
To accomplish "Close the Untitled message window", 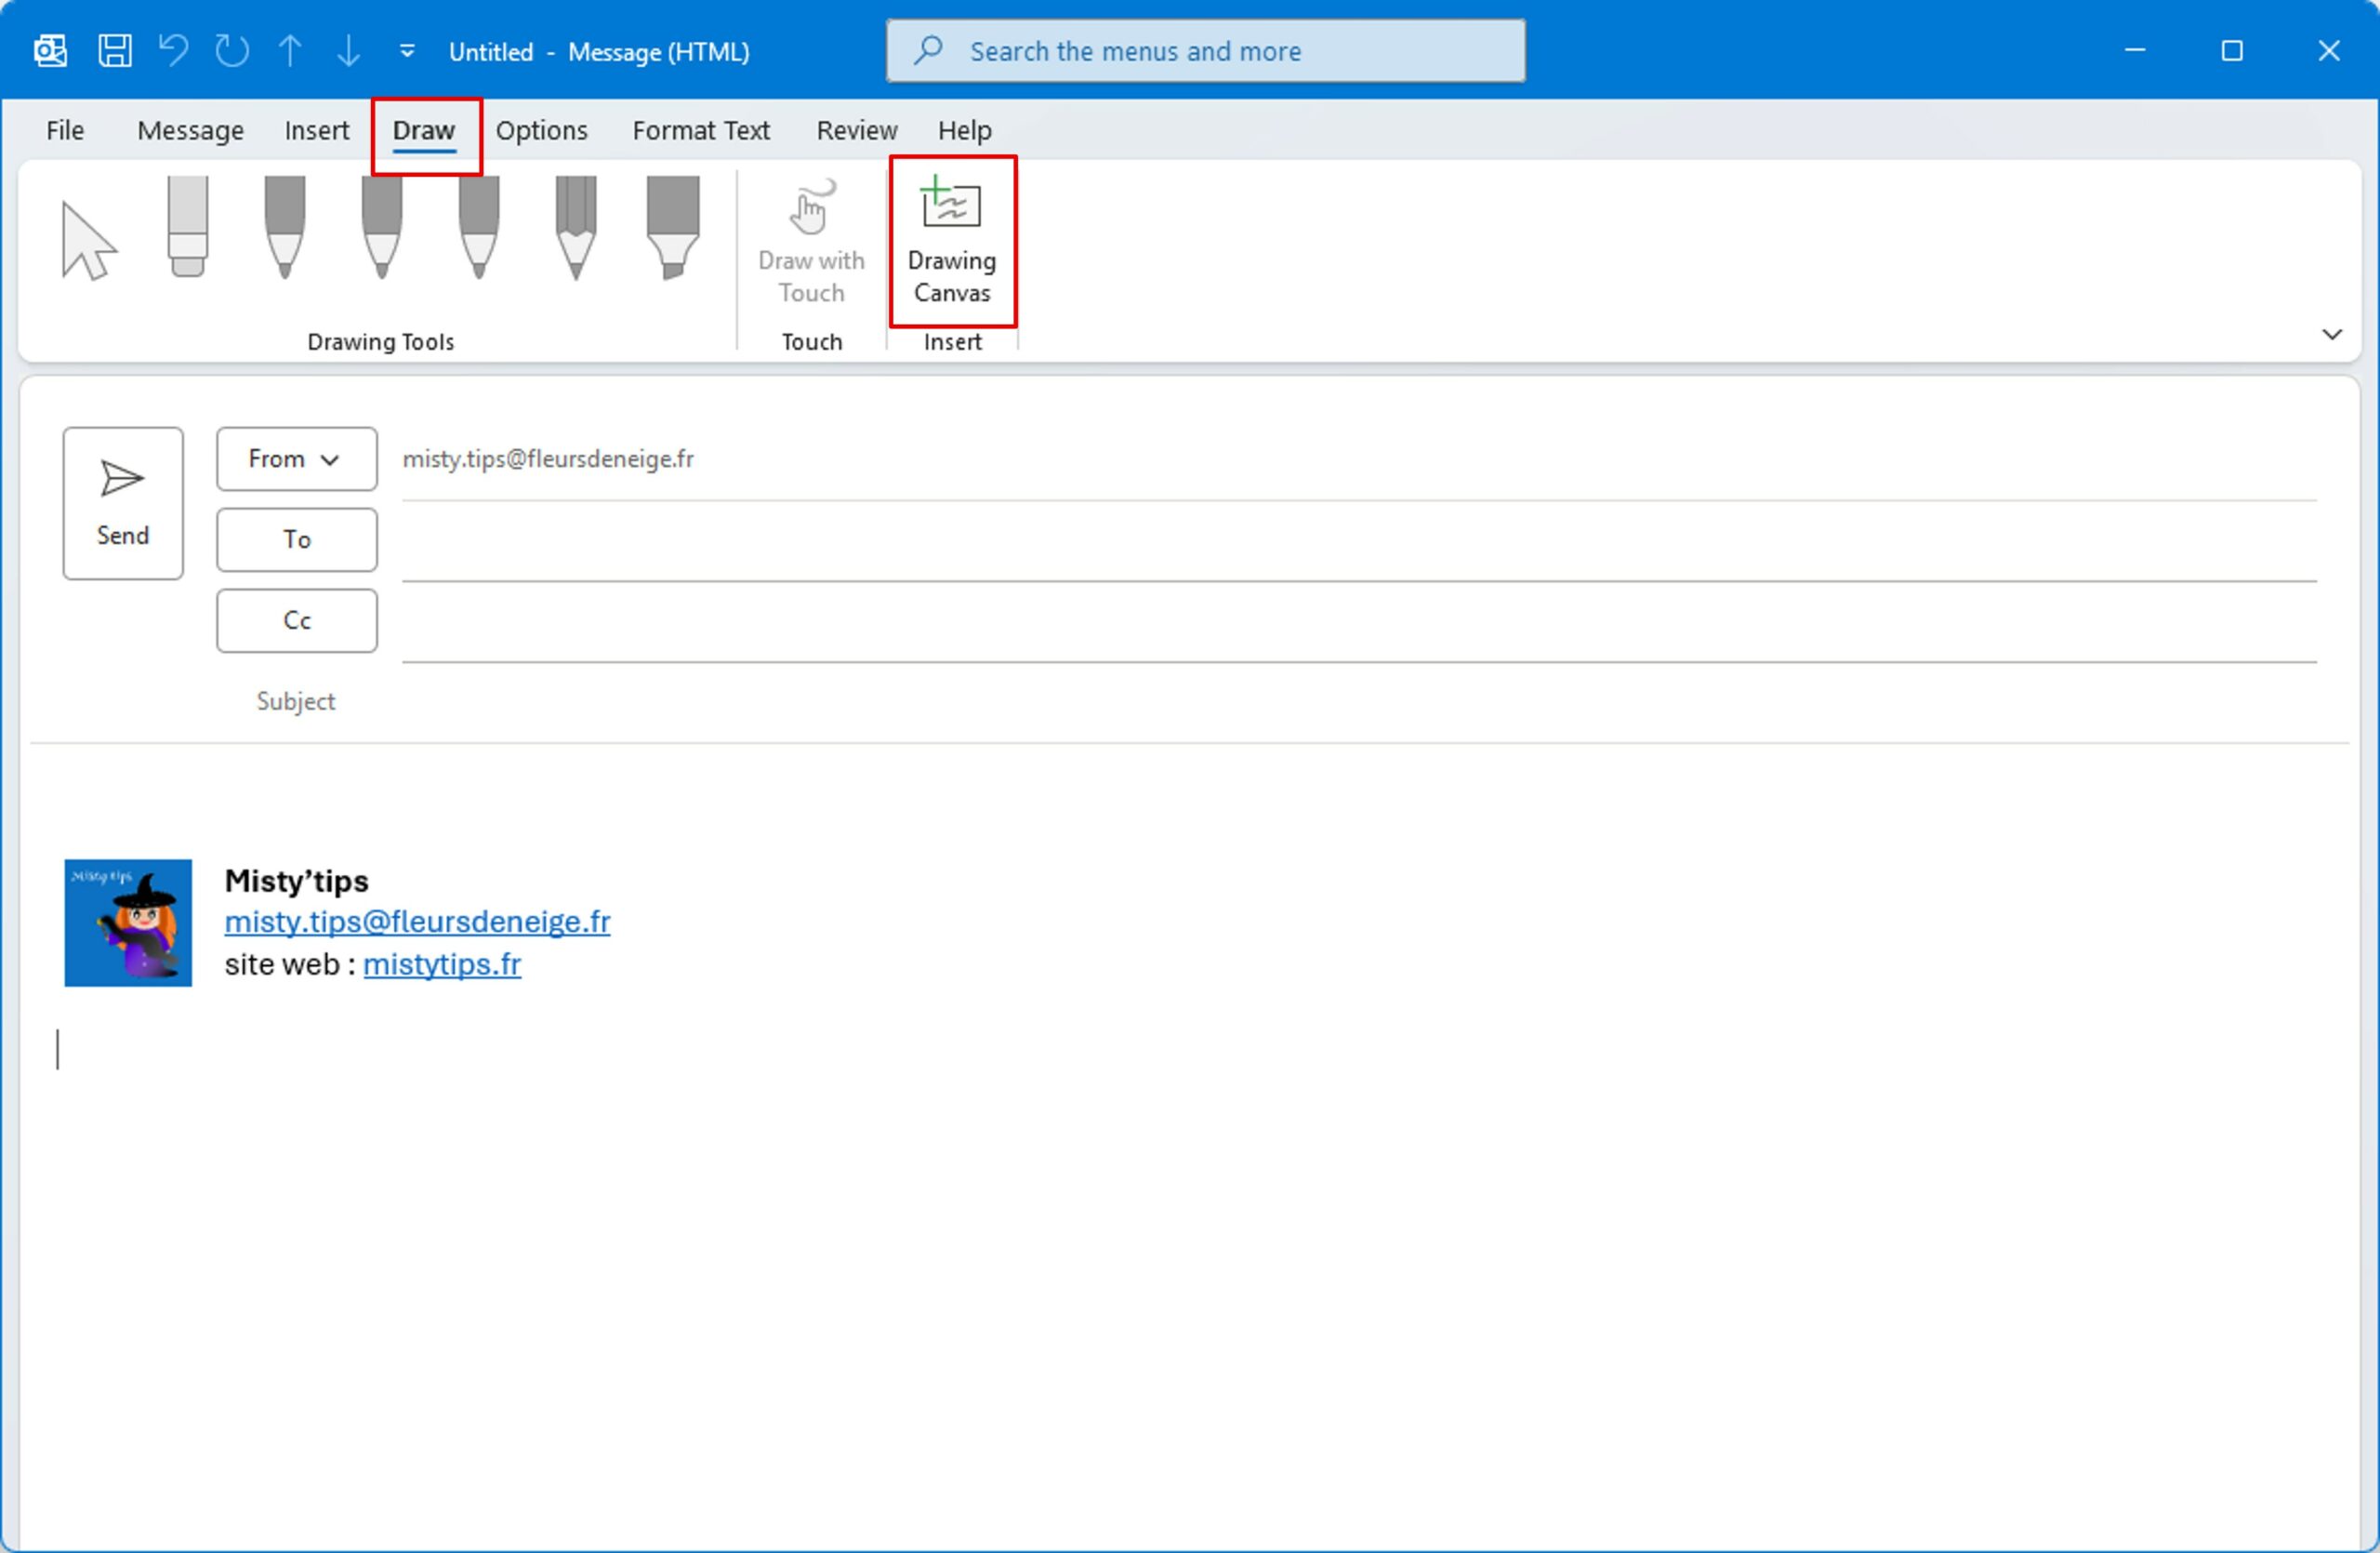I will pyautogui.click(x=2329, y=50).
